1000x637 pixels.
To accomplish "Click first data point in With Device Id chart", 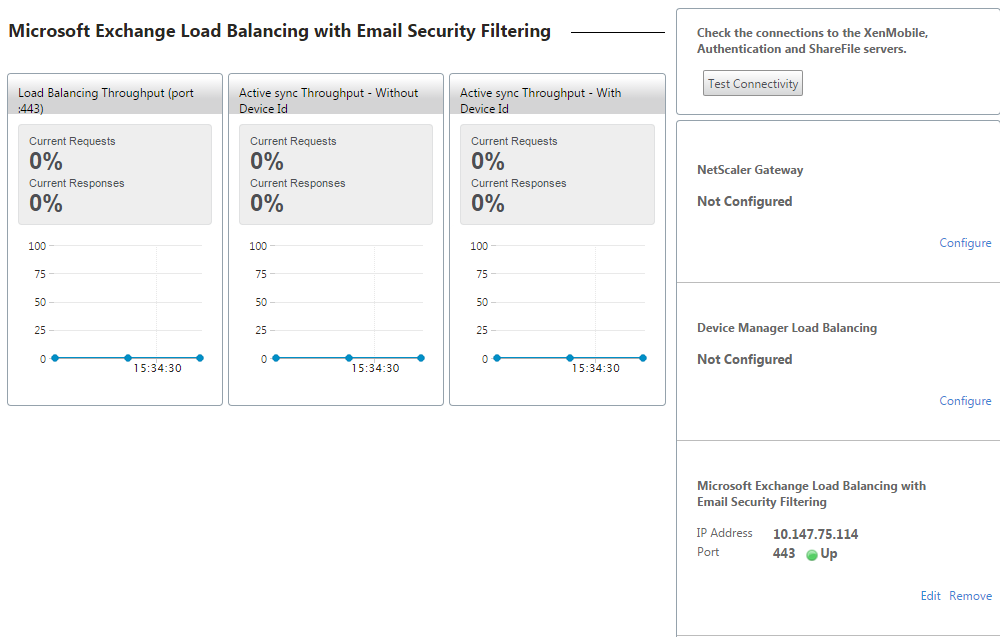I will point(497,357).
